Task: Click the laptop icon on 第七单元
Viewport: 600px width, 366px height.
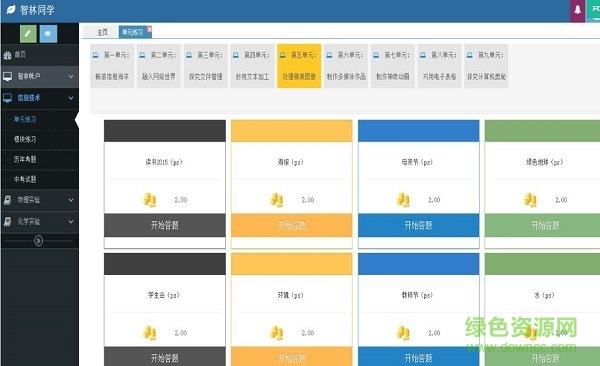Action: [x=376, y=56]
